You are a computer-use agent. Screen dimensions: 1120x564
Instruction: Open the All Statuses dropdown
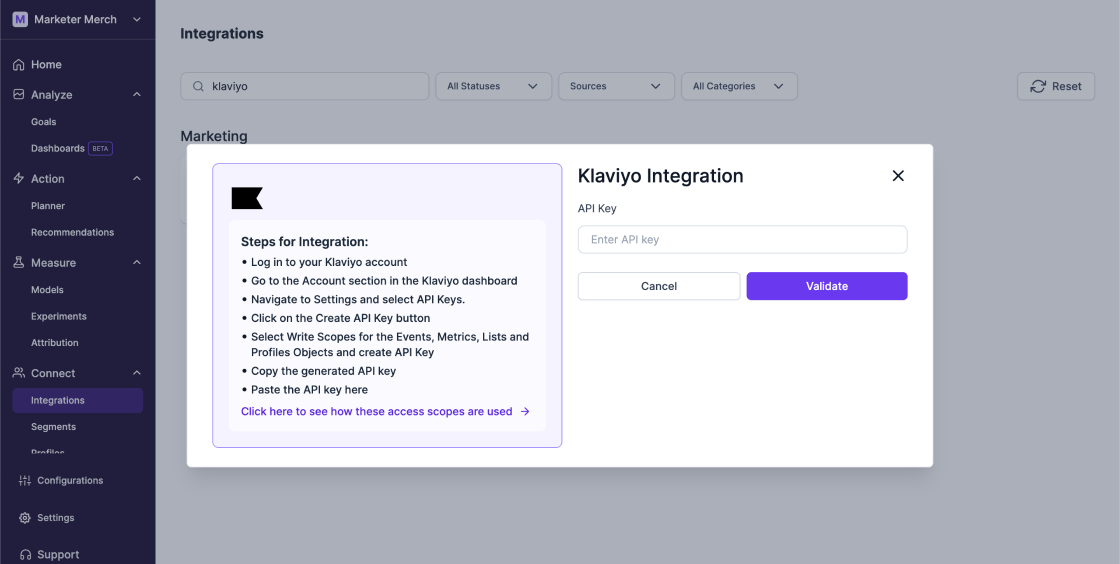coord(494,86)
